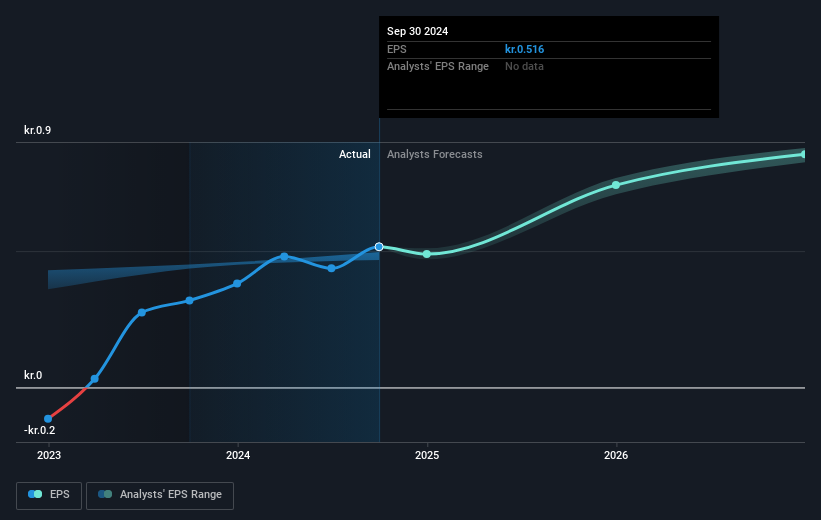Click the EPS point at shaded region start
Image resolution: width=821 pixels, height=520 pixels.
[x=190, y=301]
